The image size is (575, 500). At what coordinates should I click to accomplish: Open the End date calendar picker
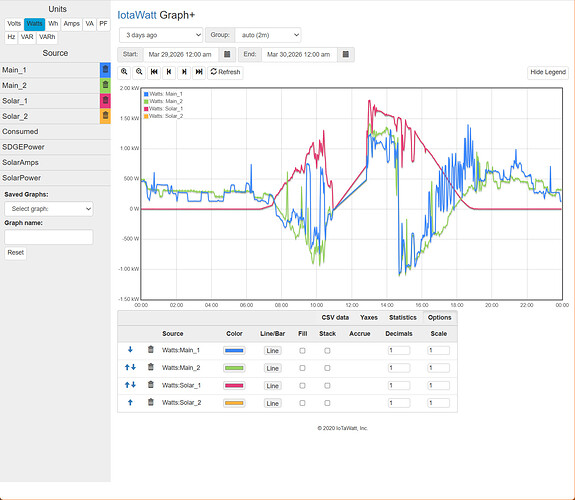coord(345,54)
